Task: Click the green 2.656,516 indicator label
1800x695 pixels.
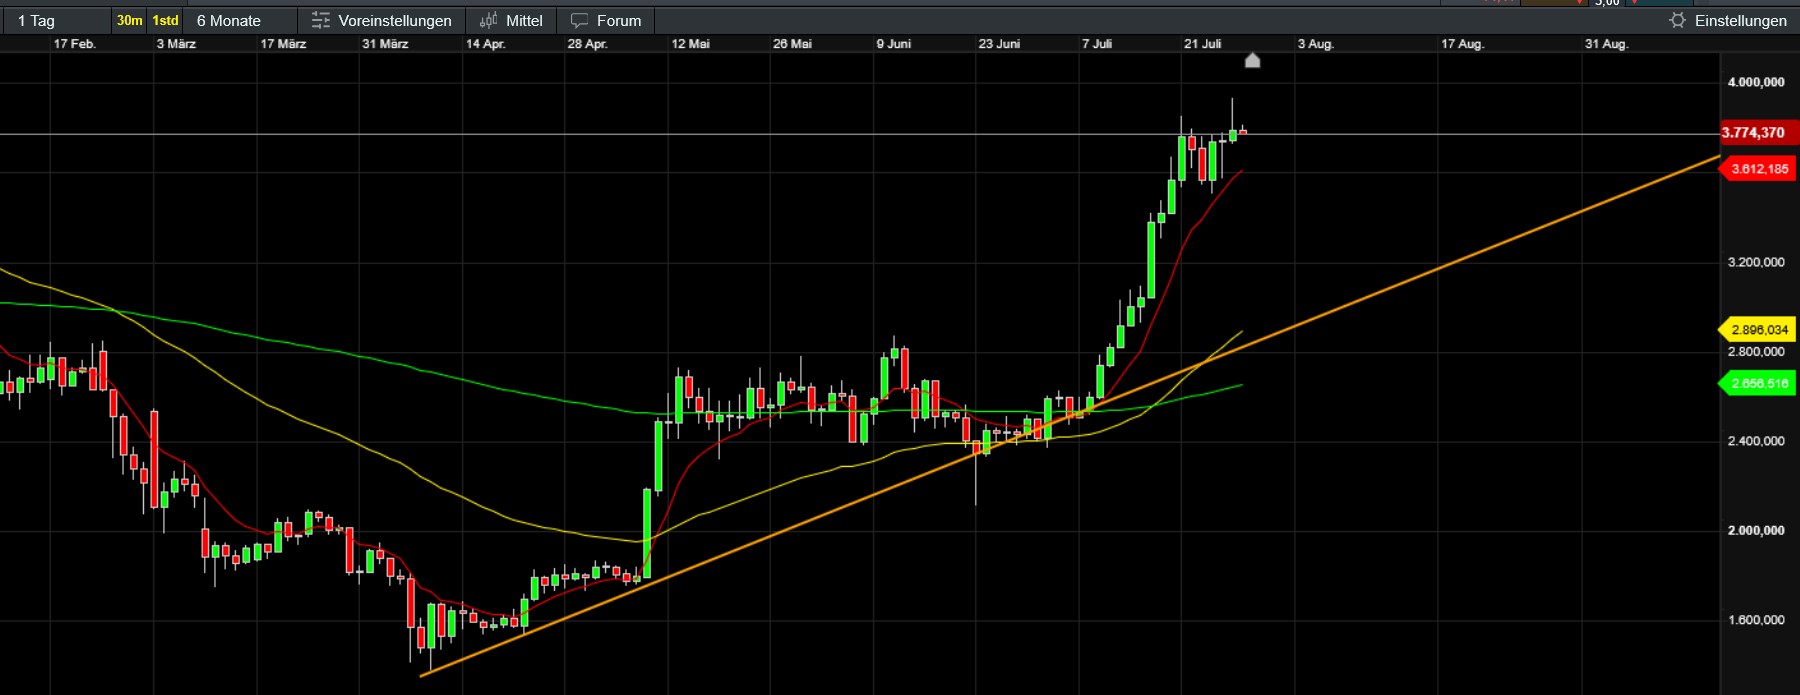Action: (x=1759, y=383)
